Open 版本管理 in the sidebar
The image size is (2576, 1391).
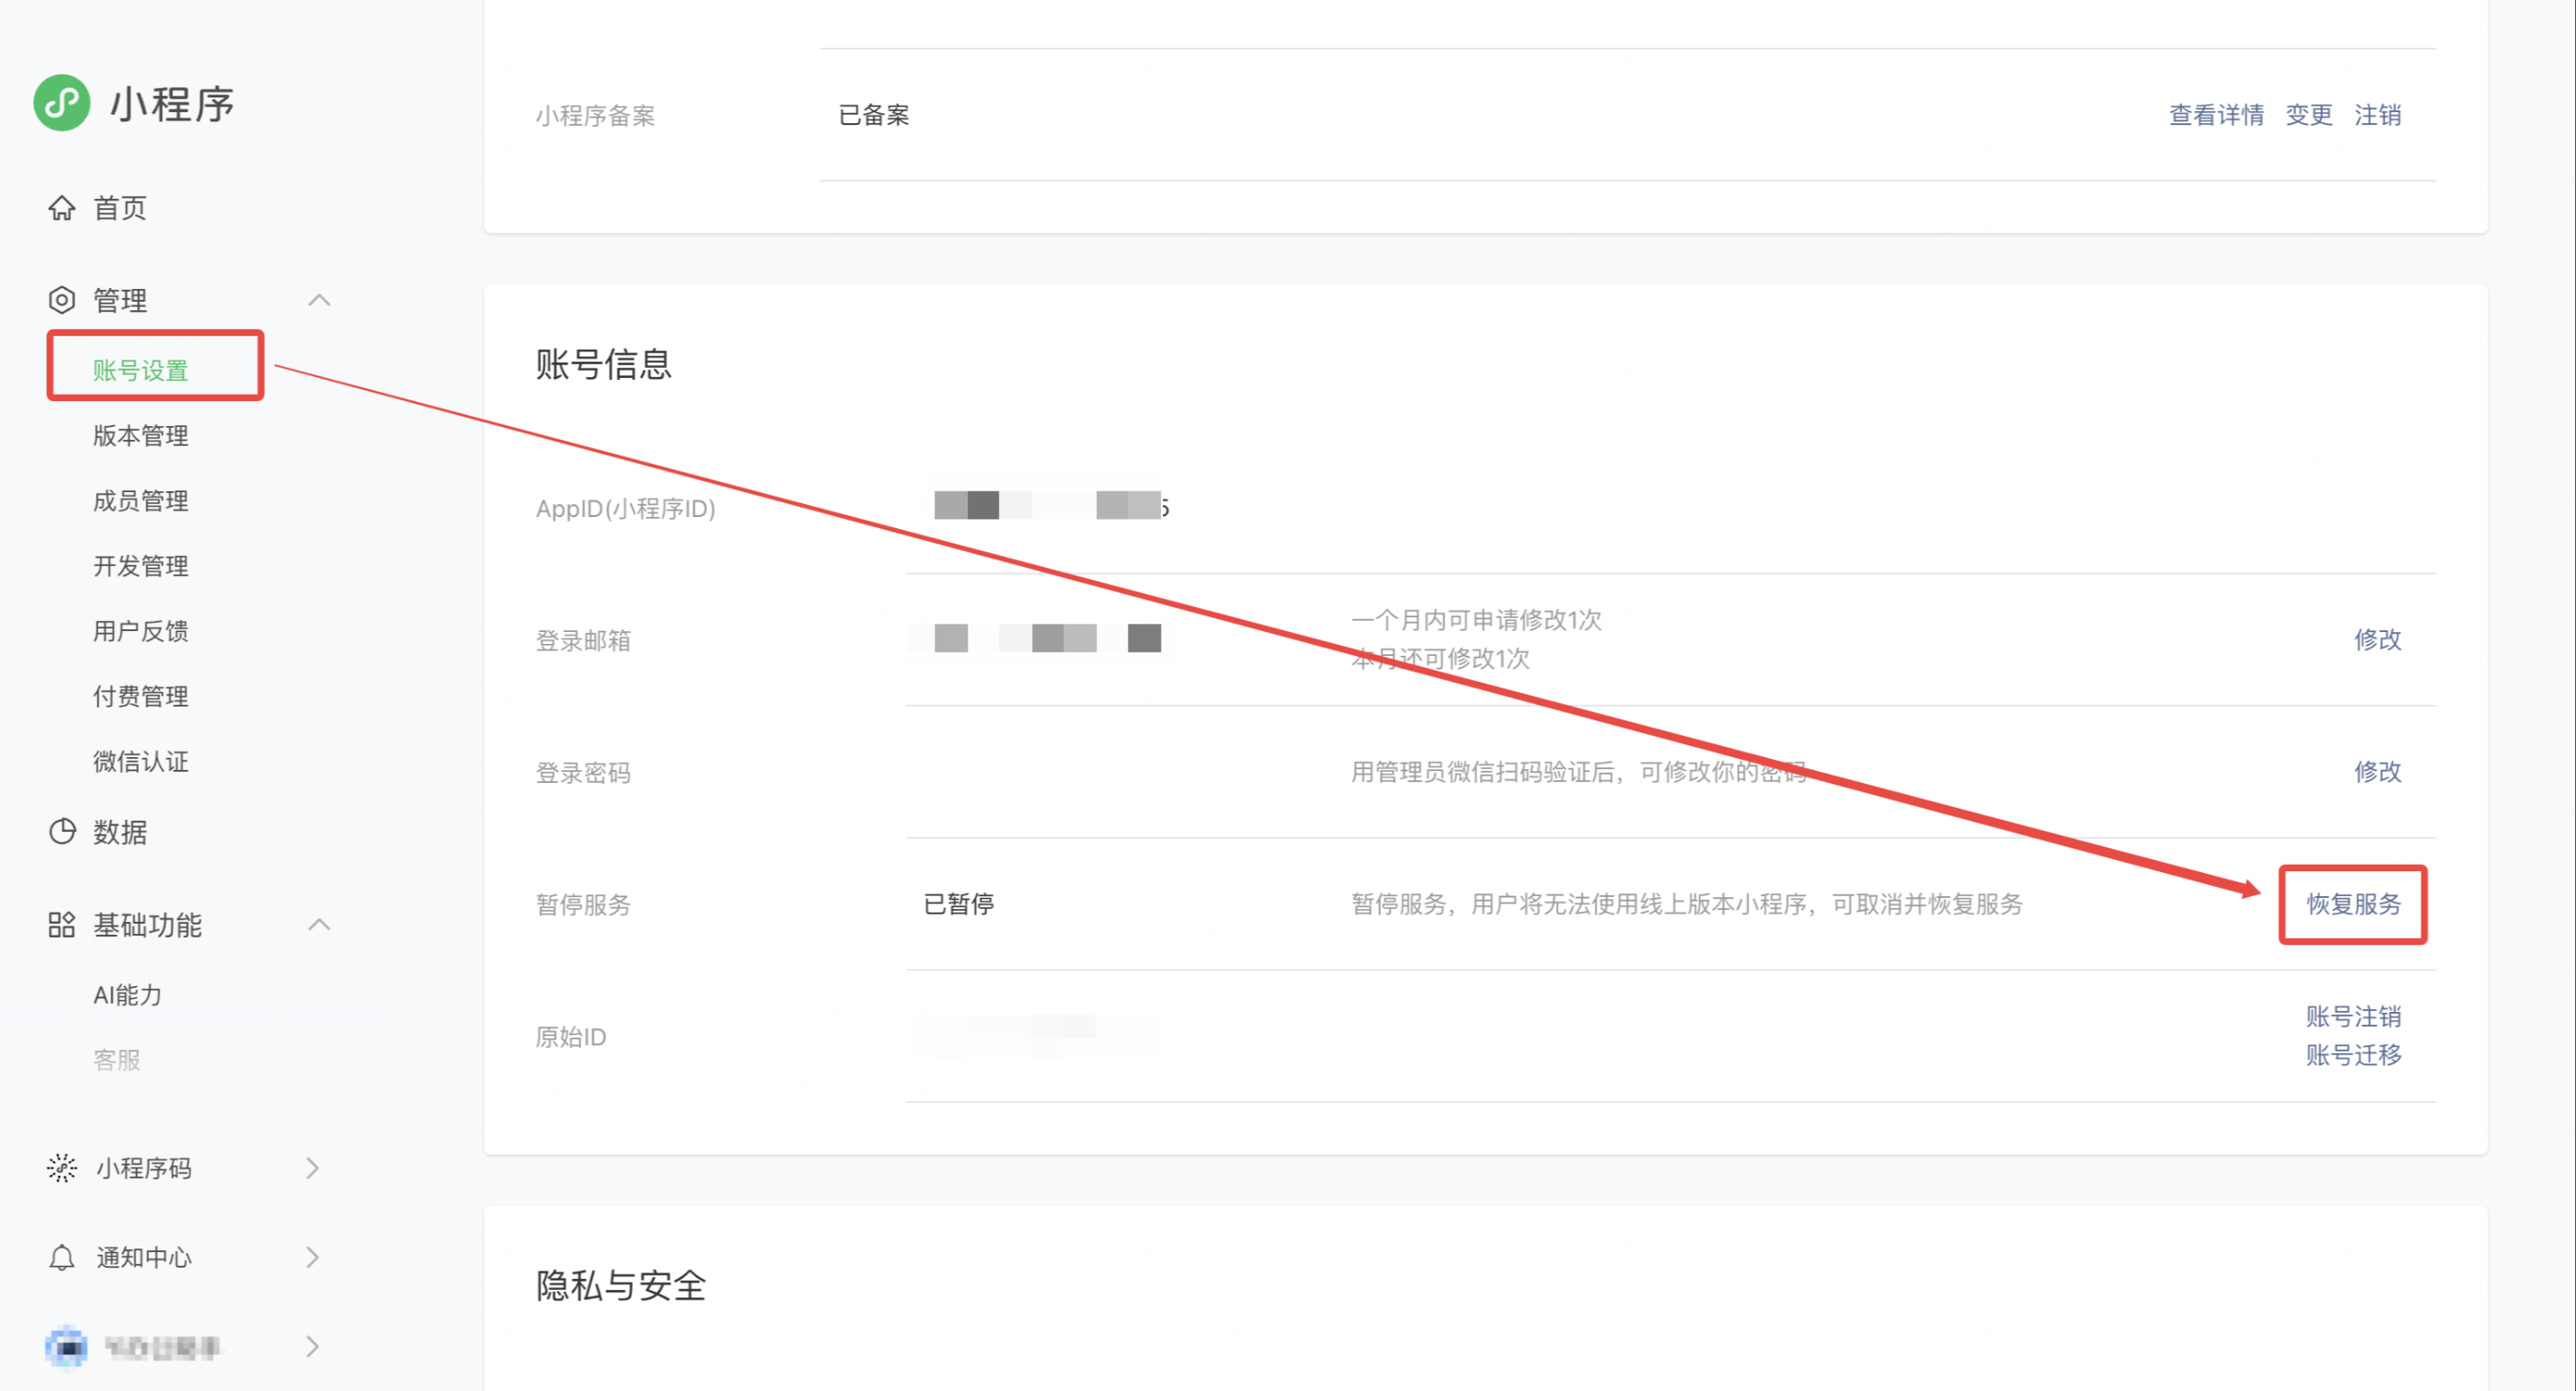(x=141, y=435)
